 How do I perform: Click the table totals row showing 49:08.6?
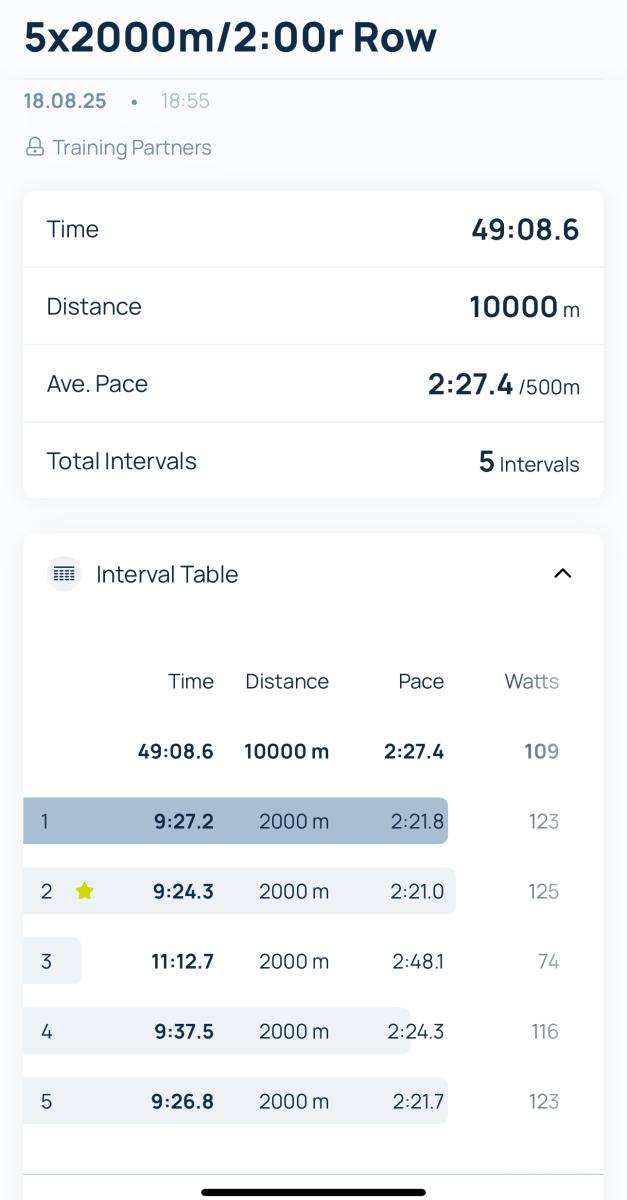pos(313,751)
